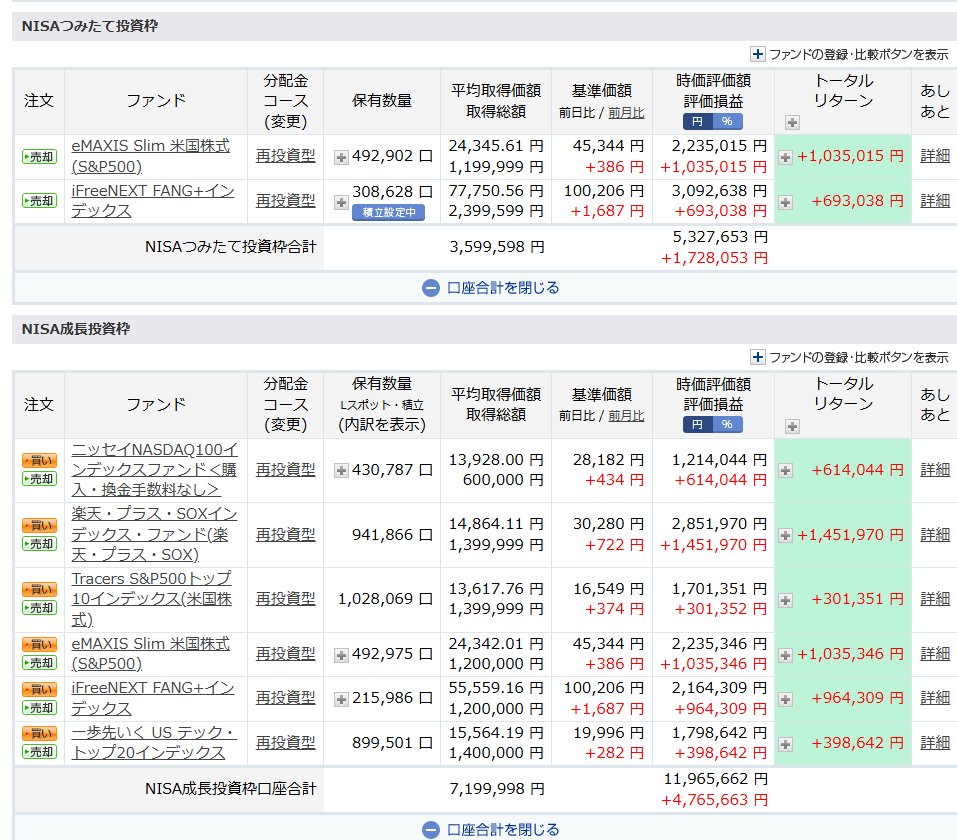Expand total return +1,451,970円 row

pyautogui.click(x=785, y=535)
